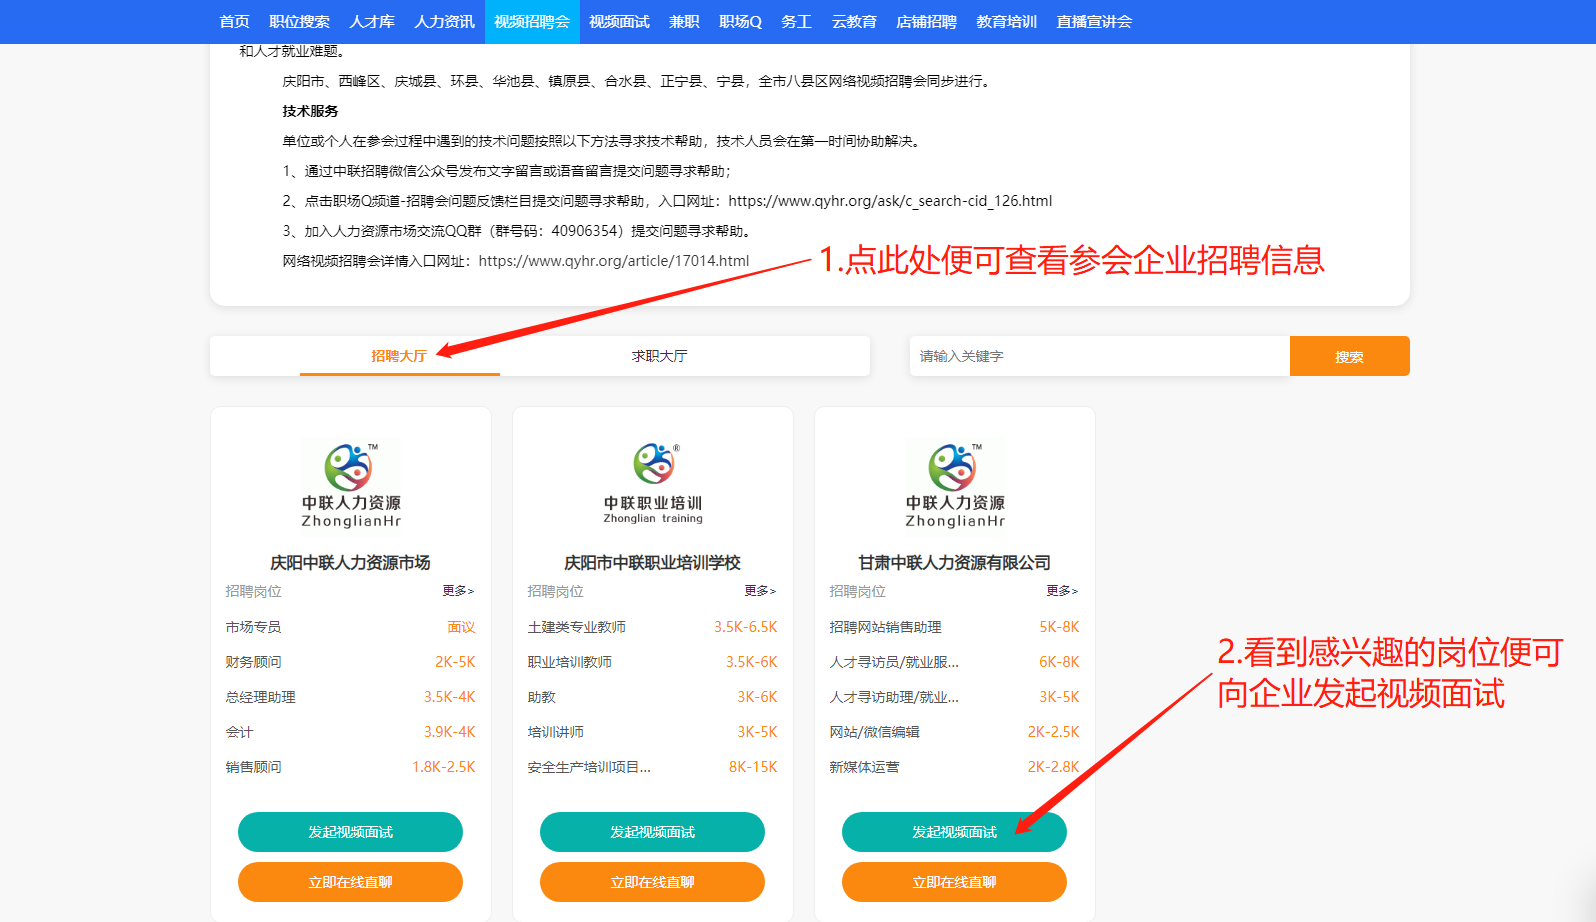Open the 市场专员 job listing
The height and width of the screenshot is (922, 1596).
click(253, 627)
